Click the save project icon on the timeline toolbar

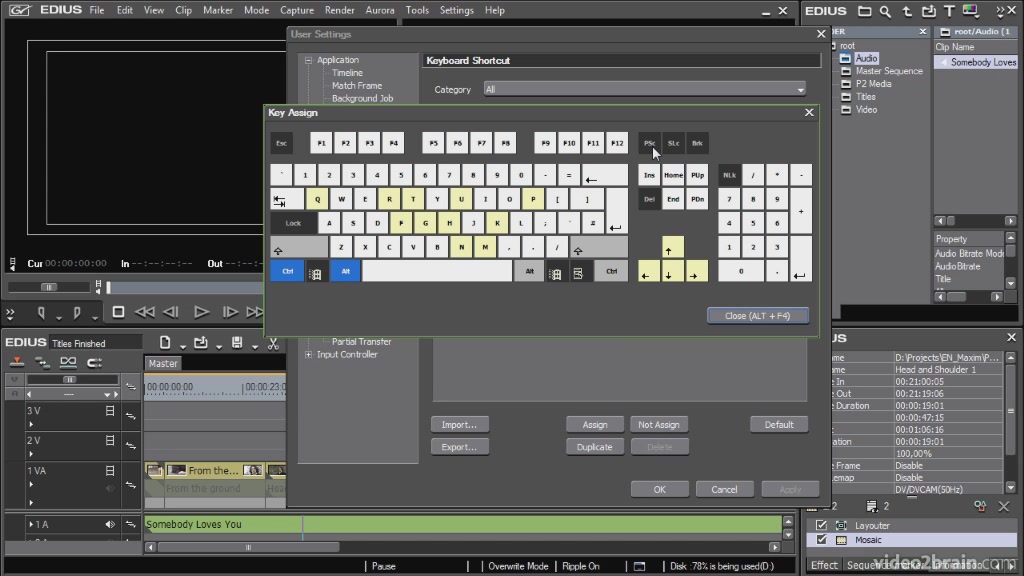(x=237, y=343)
